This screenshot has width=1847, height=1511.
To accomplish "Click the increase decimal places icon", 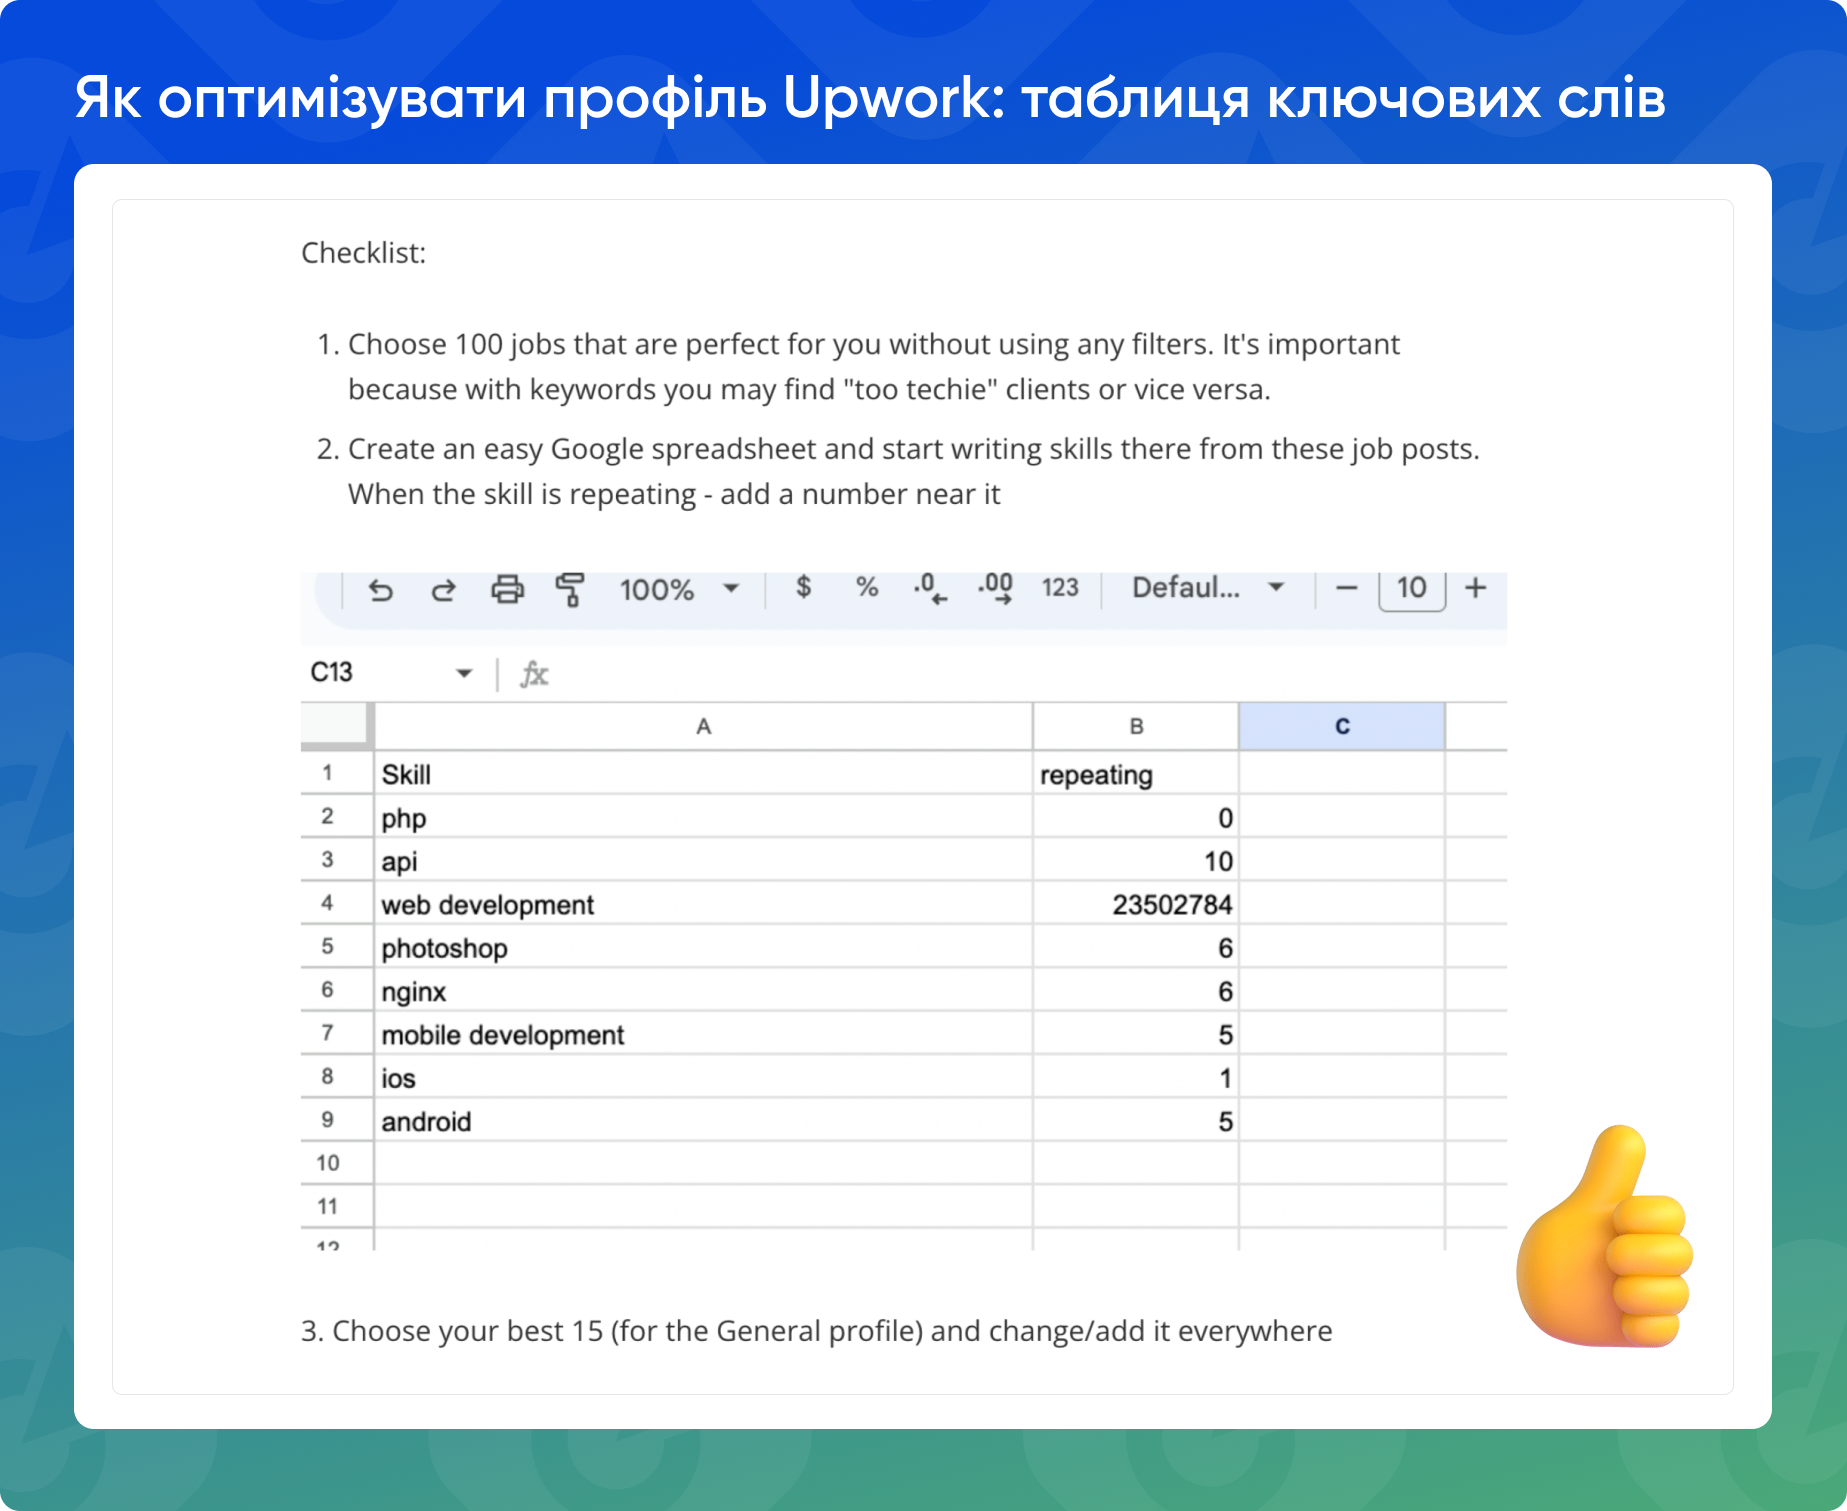I will pyautogui.click(x=994, y=588).
